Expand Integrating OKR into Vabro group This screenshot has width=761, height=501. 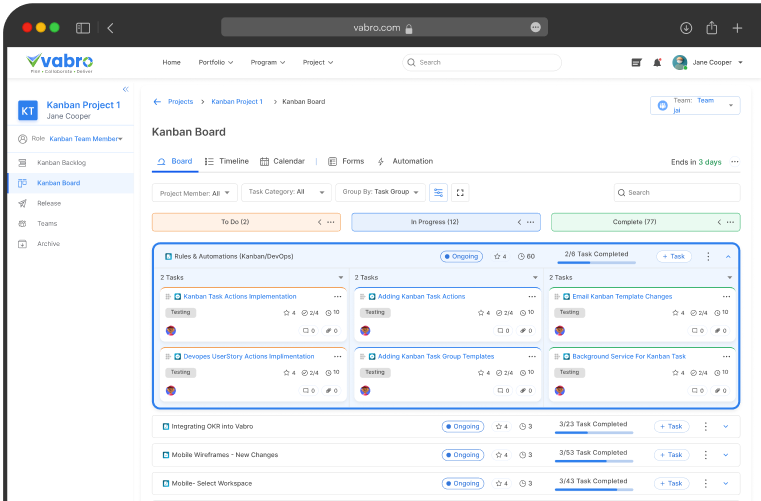[726, 426]
